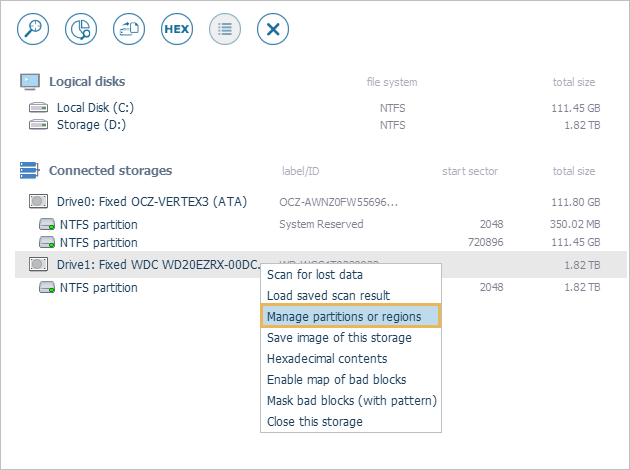Screen dimensions: 630x470
Task: Select Storage (D:) logical disk
Action: coord(91,125)
